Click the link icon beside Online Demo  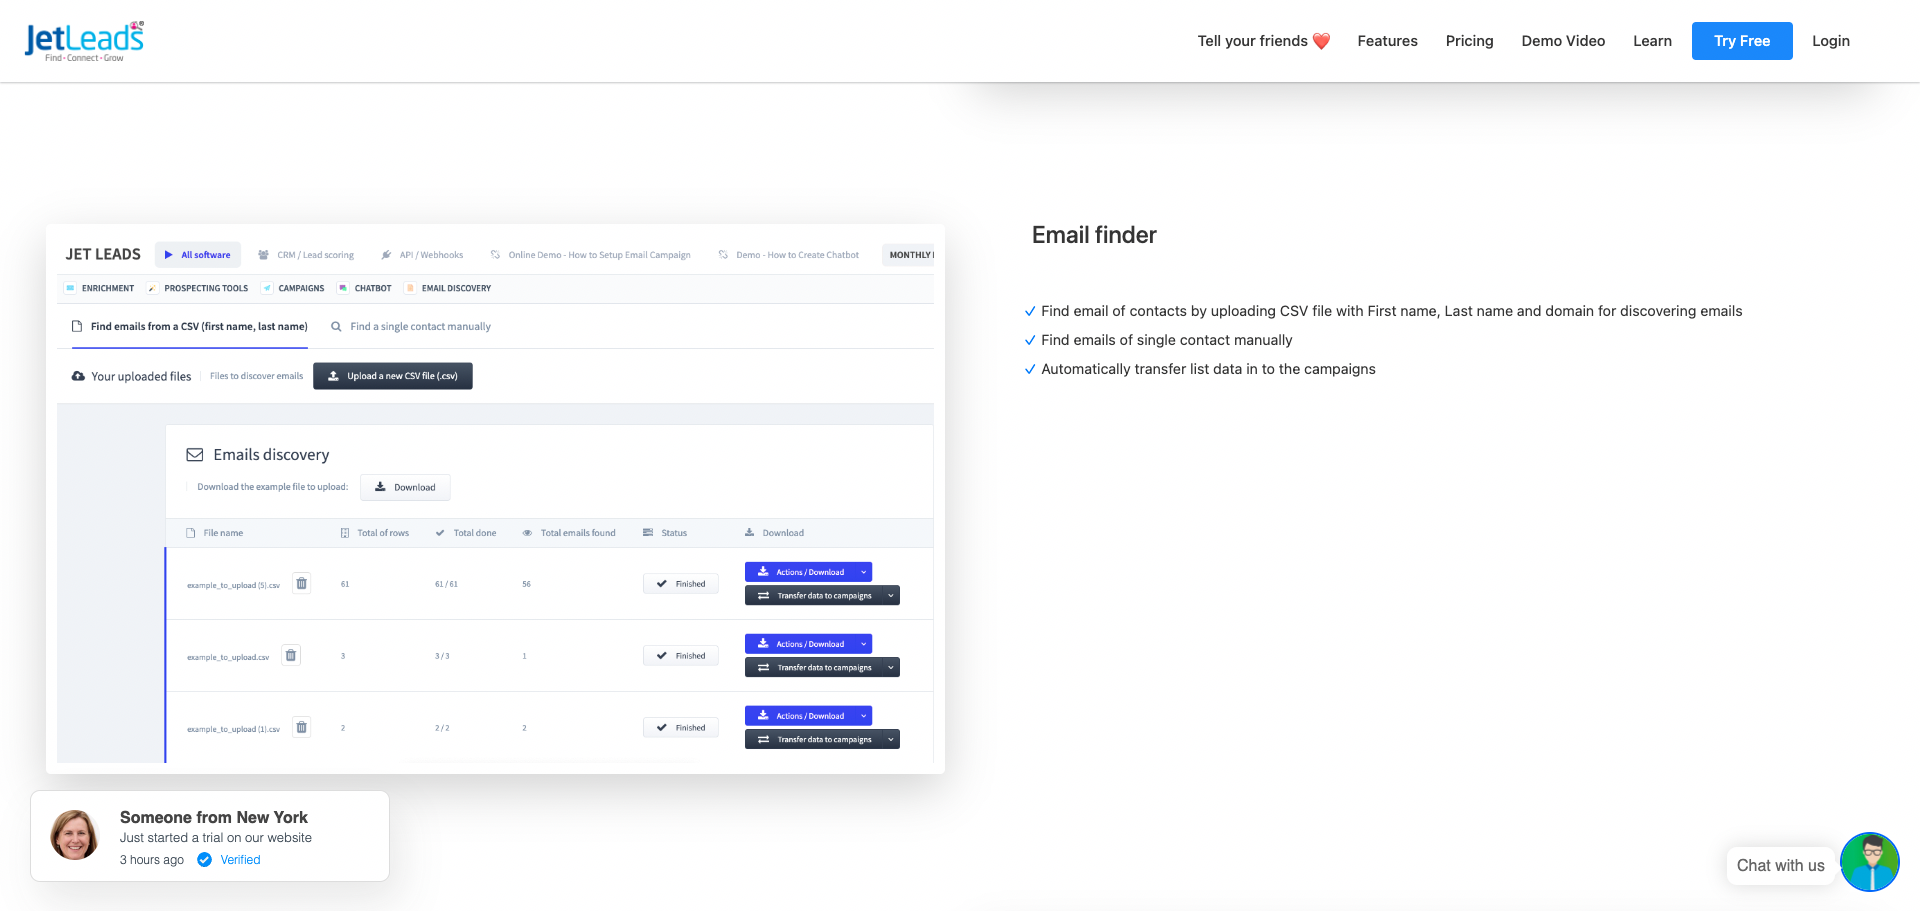coord(495,255)
